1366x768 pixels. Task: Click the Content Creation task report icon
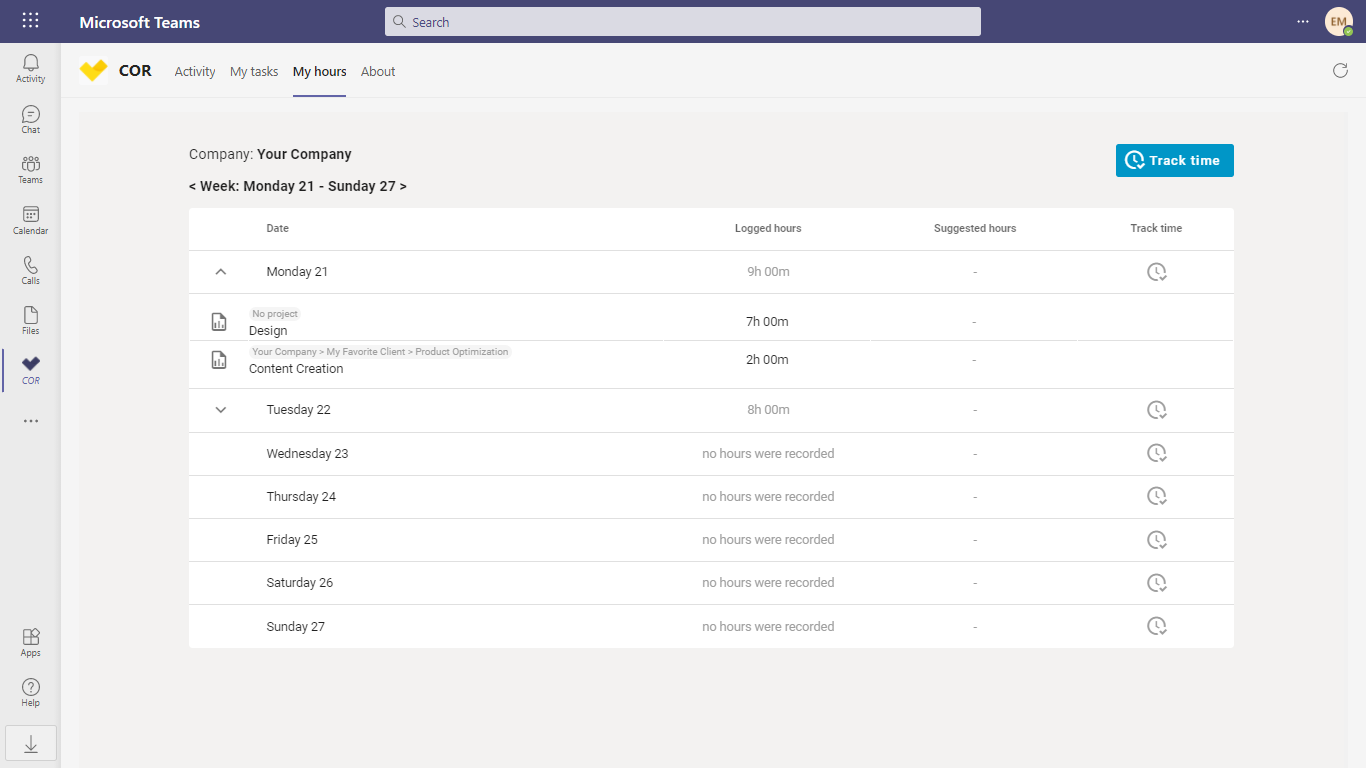219,360
